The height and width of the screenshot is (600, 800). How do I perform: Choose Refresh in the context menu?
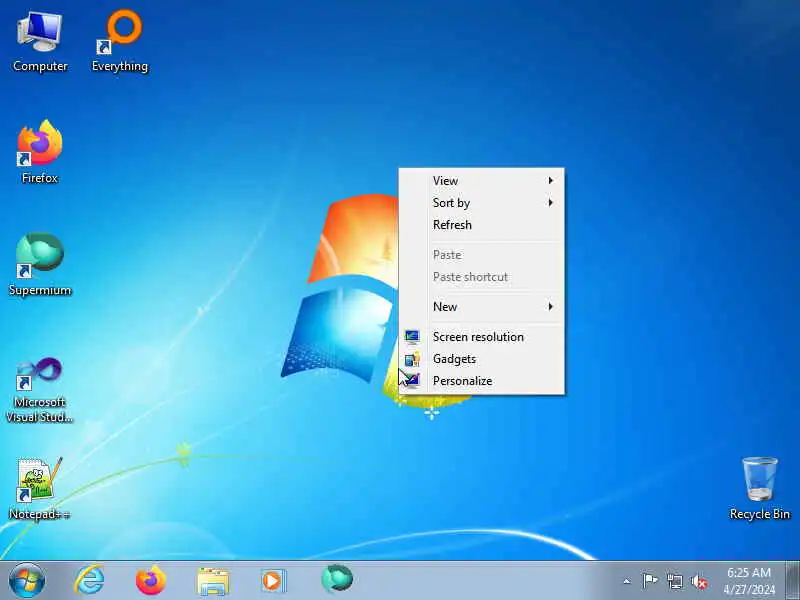[x=482, y=224]
